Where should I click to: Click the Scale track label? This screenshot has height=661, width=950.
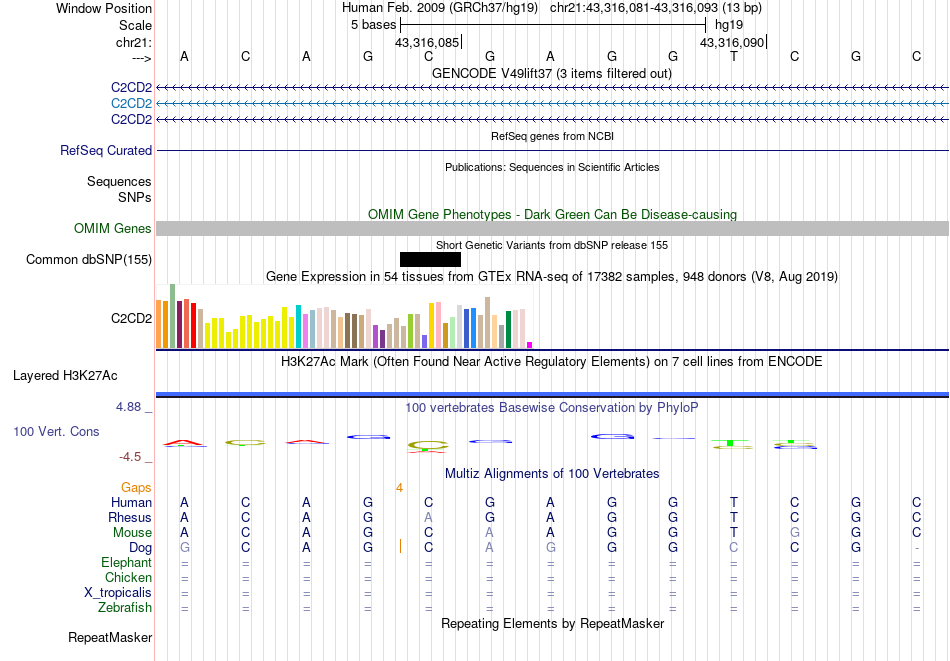click(135, 25)
